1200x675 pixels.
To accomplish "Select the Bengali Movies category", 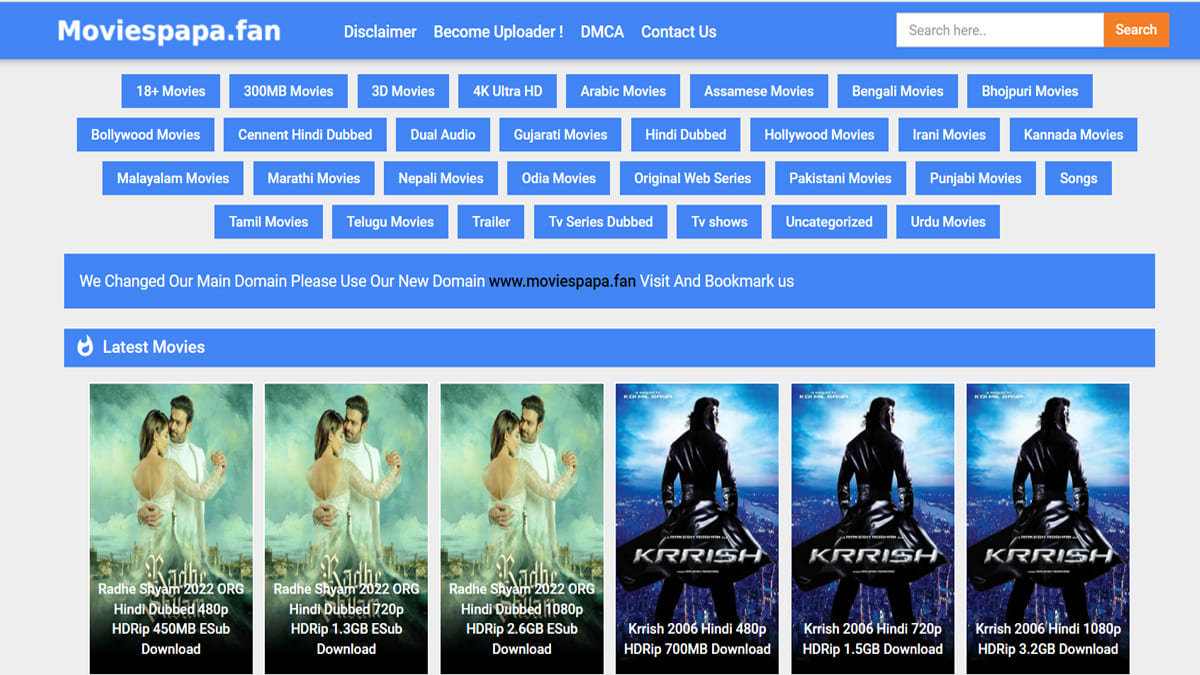I will point(898,91).
